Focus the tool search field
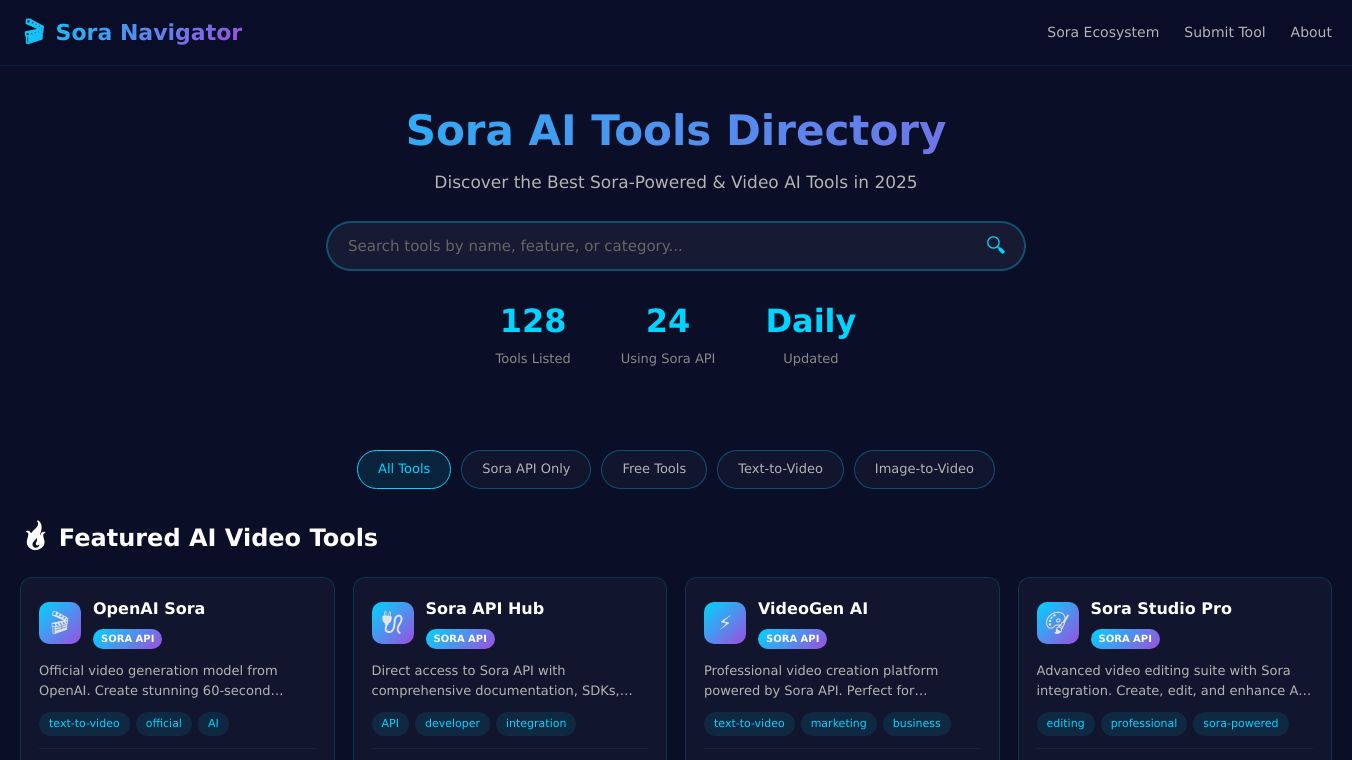 click(676, 246)
